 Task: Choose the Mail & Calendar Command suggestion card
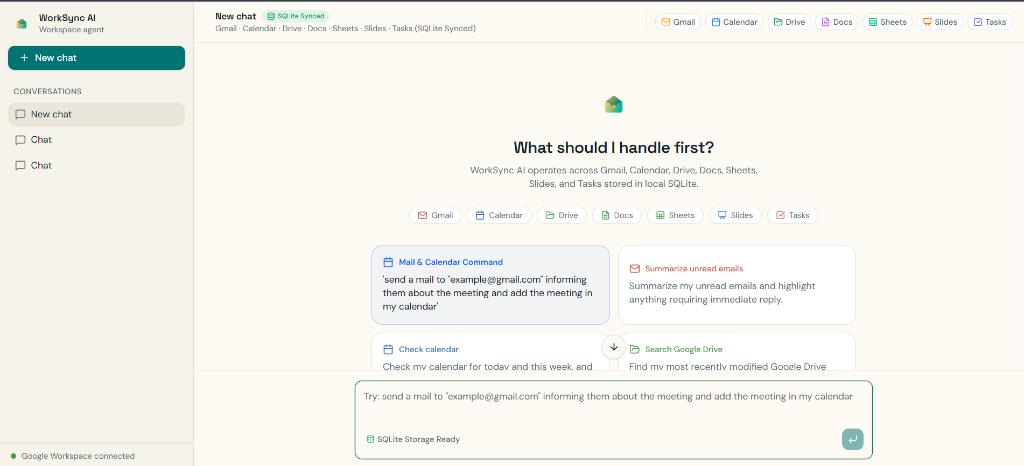[x=490, y=285]
